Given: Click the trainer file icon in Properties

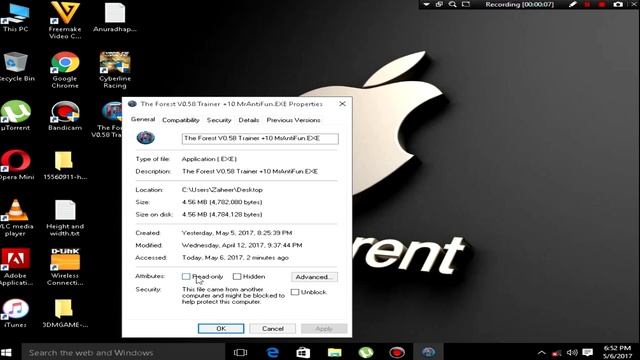Looking at the screenshot, I should coord(146,138).
